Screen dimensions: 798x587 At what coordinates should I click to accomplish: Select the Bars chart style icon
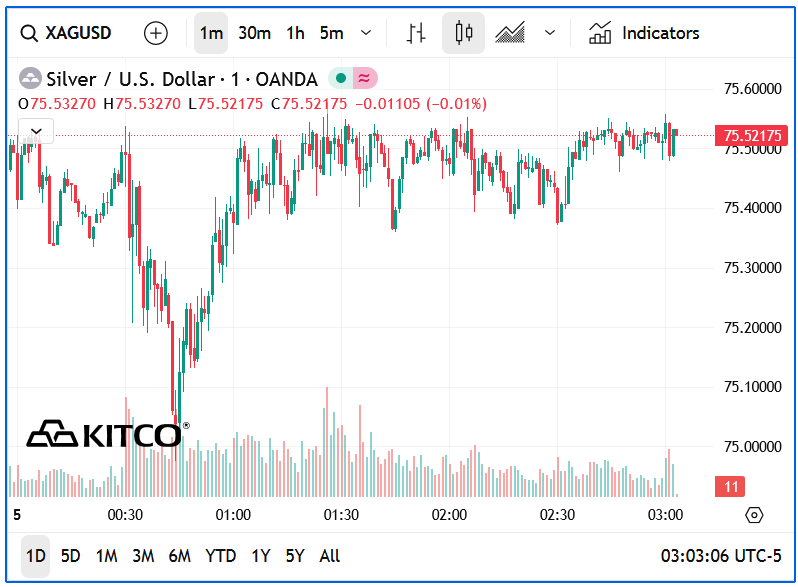[416, 33]
